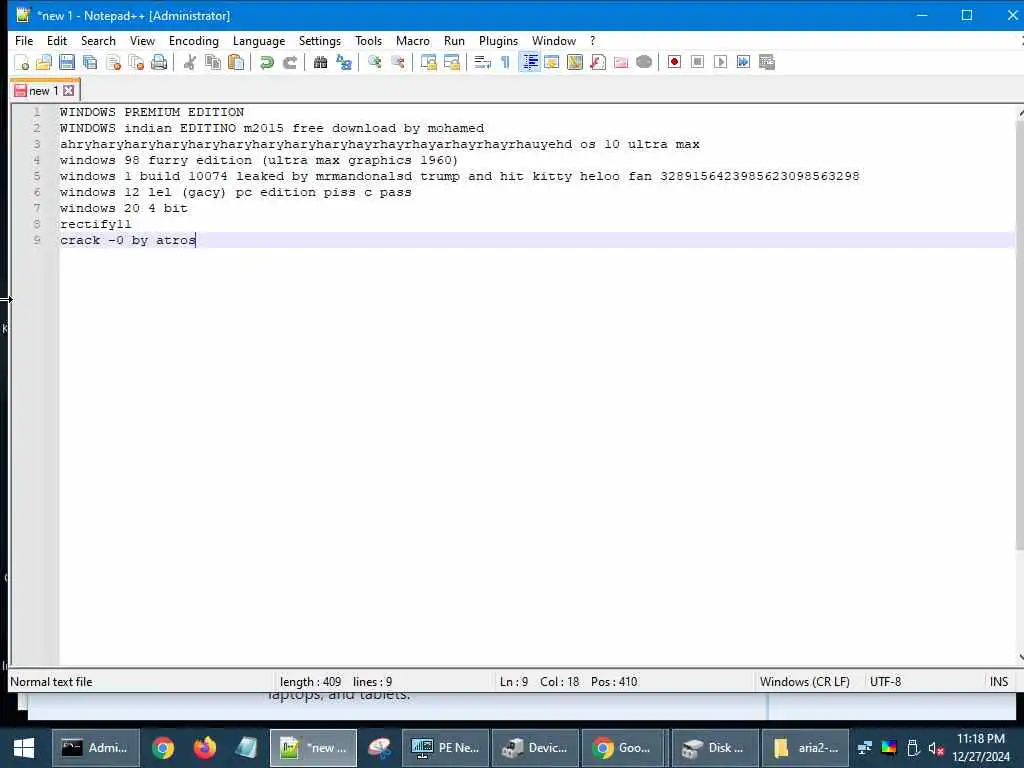Show the Document Map panel icon
Image resolution: width=1024 pixels, height=768 pixels.
(575, 62)
